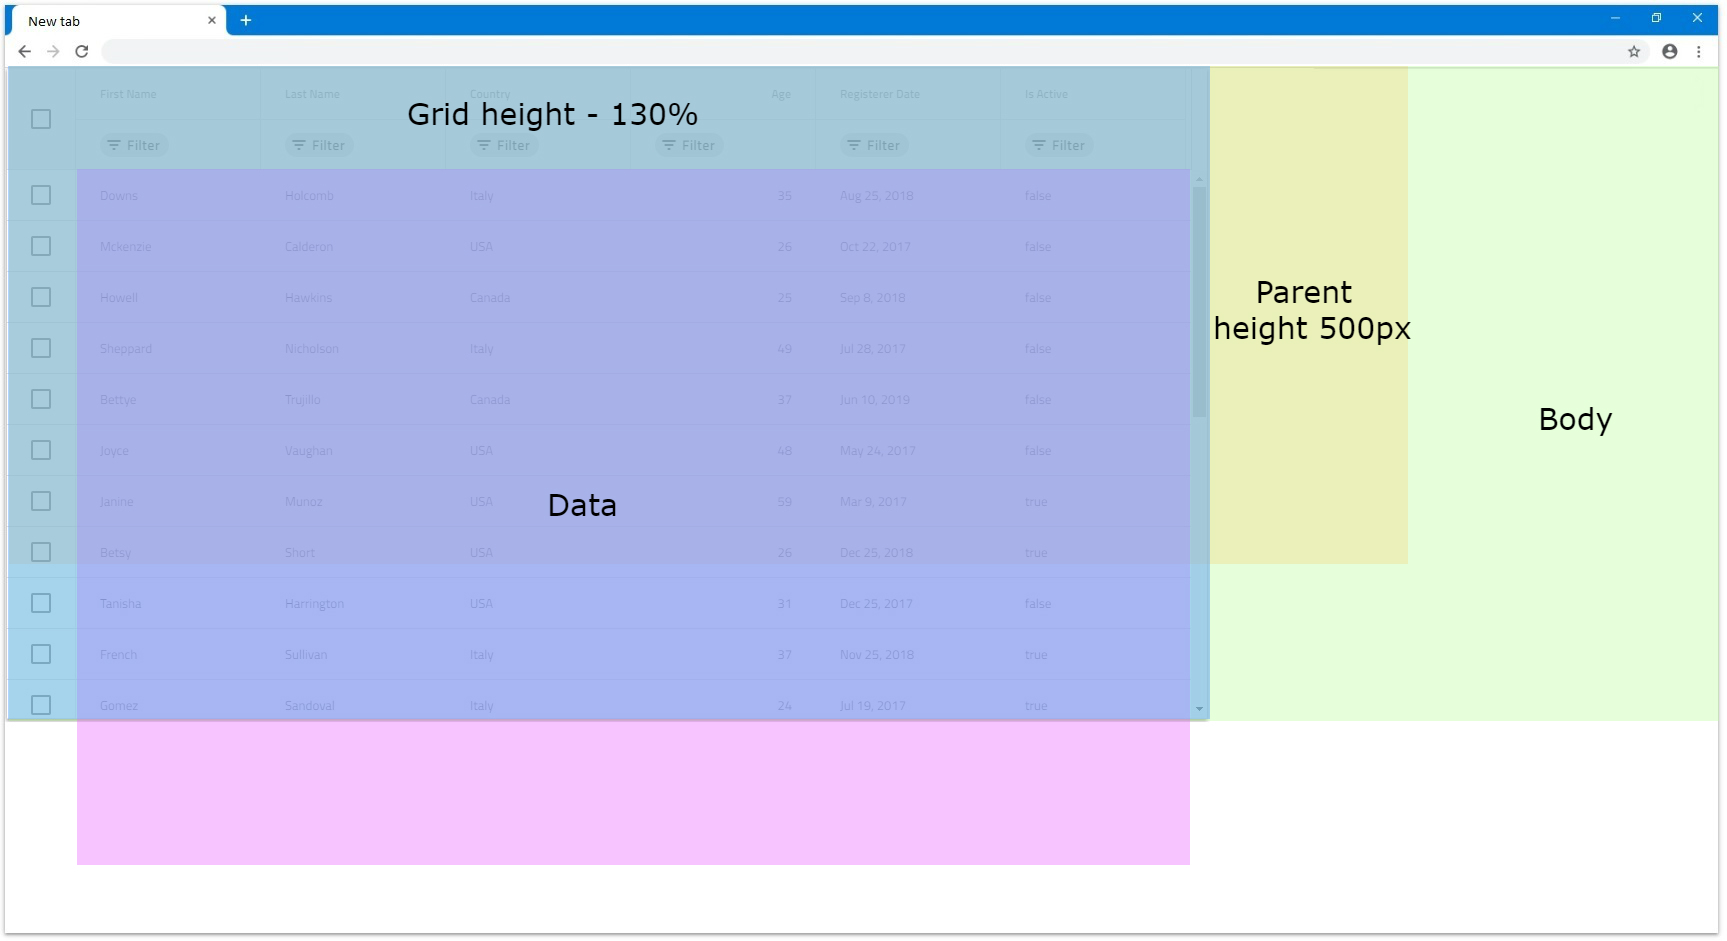Toggle the select-all checkbox in grid header
Viewport: 1727px width, 941px height.
click(x=41, y=119)
